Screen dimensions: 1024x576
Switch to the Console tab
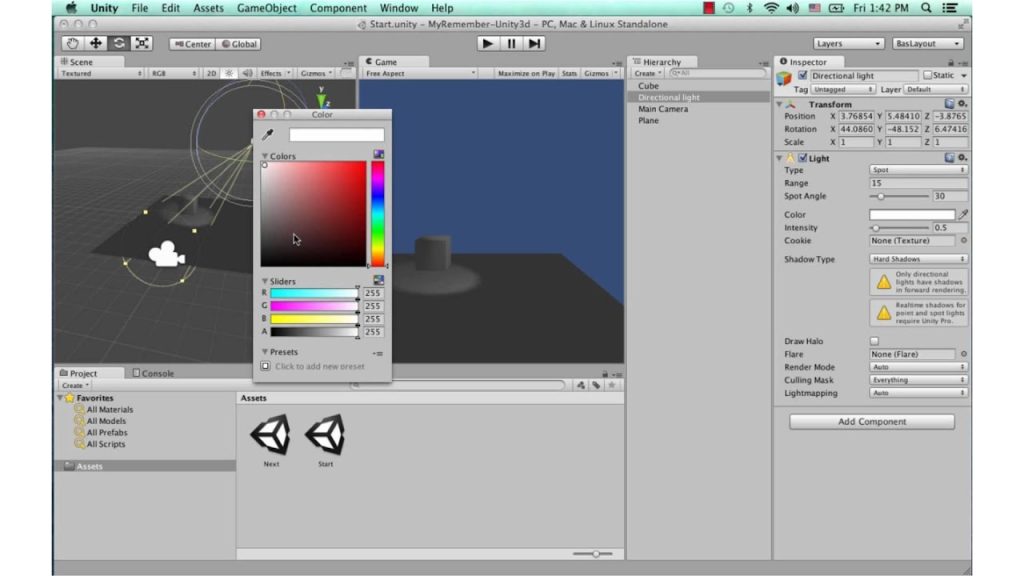[153, 373]
